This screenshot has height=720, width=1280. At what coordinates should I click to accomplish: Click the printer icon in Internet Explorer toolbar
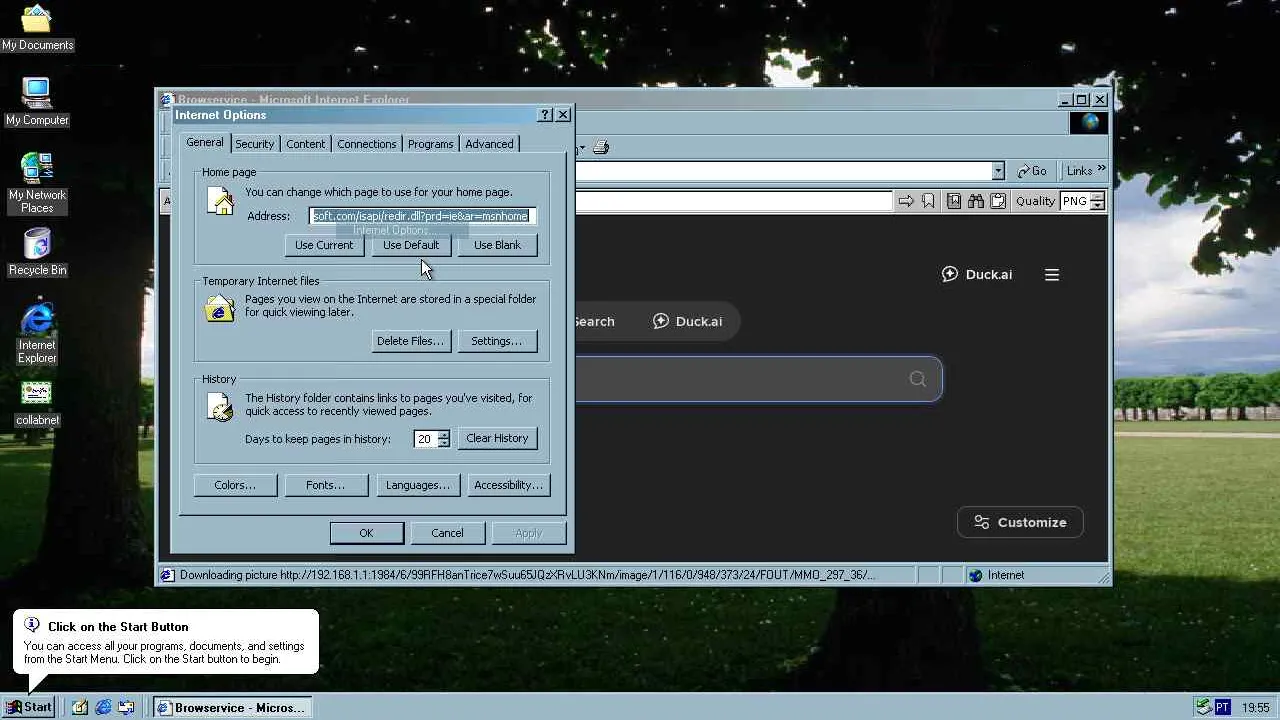(x=601, y=148)
